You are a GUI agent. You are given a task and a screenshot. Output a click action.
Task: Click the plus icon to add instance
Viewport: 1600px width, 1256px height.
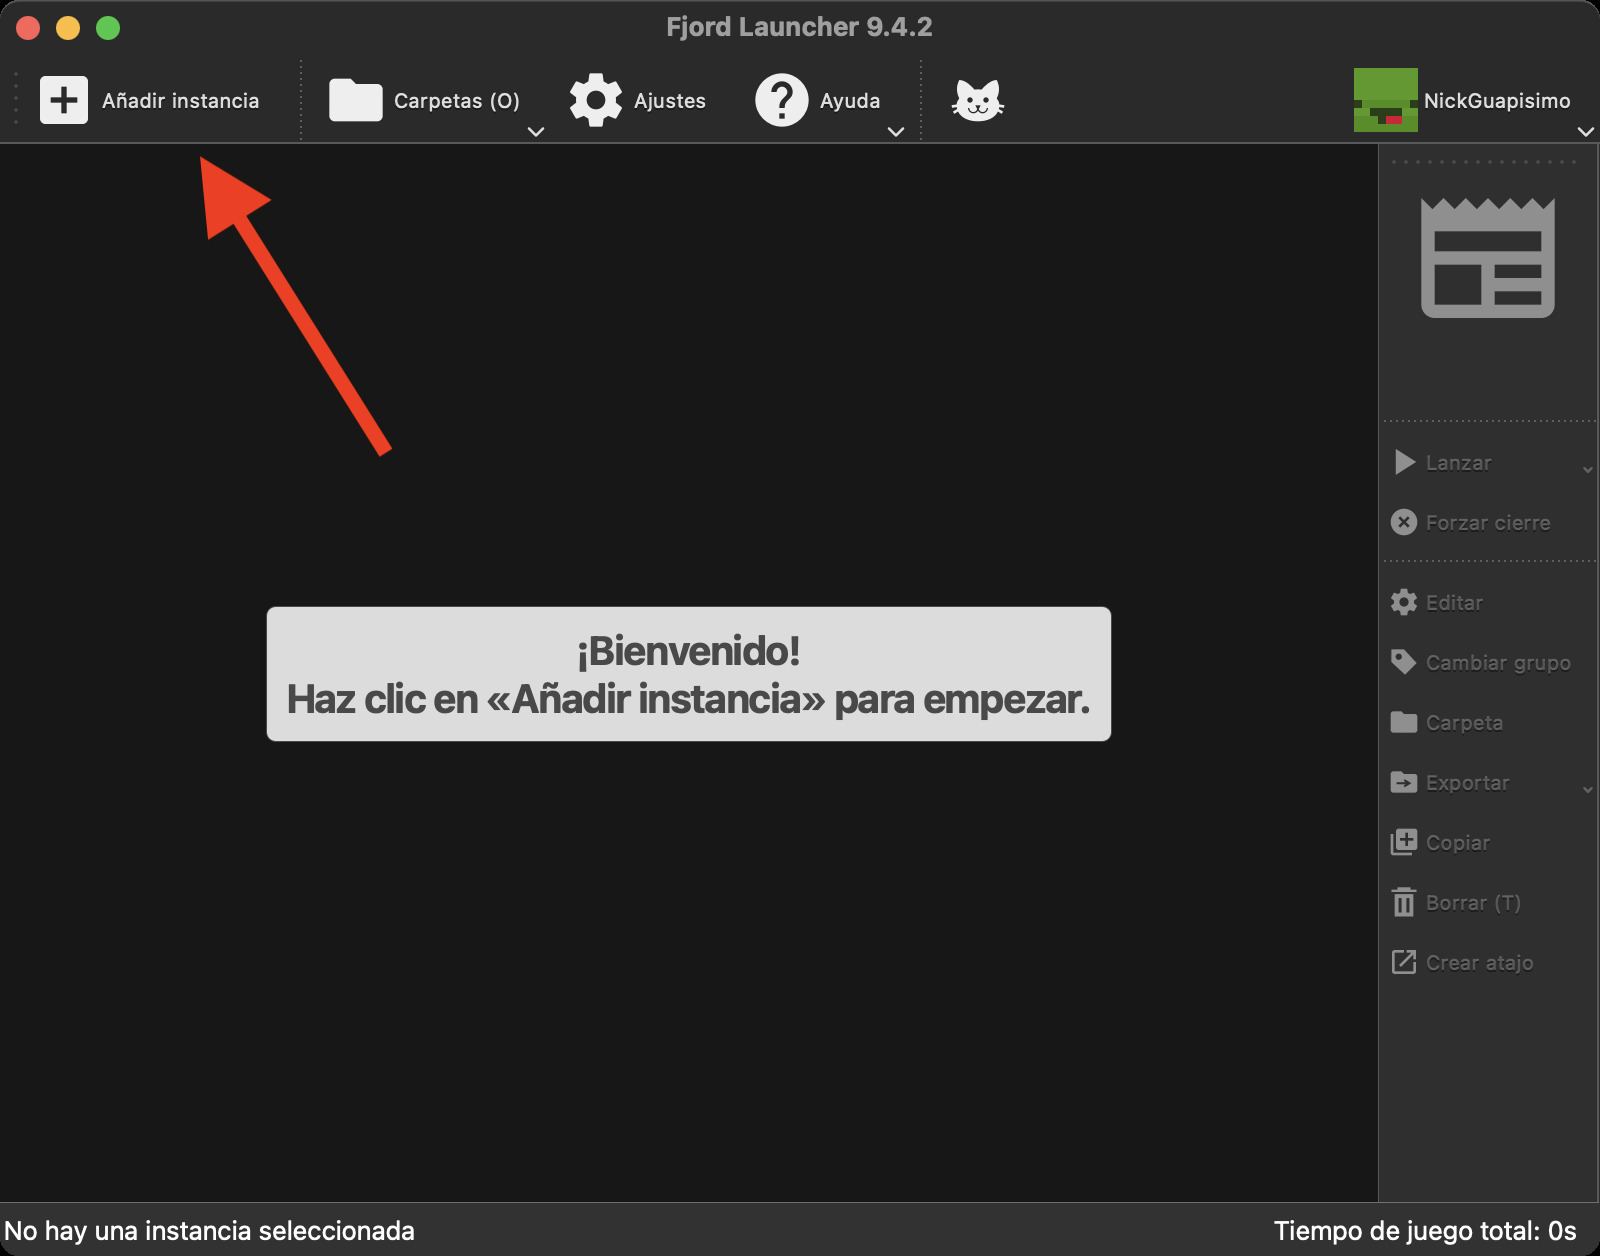(x=64, y=100)
